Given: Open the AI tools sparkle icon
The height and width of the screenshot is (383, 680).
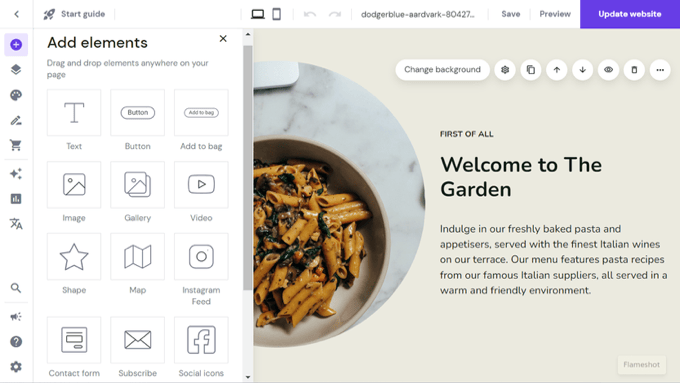Looking at the screenshot, I should 16,174.
